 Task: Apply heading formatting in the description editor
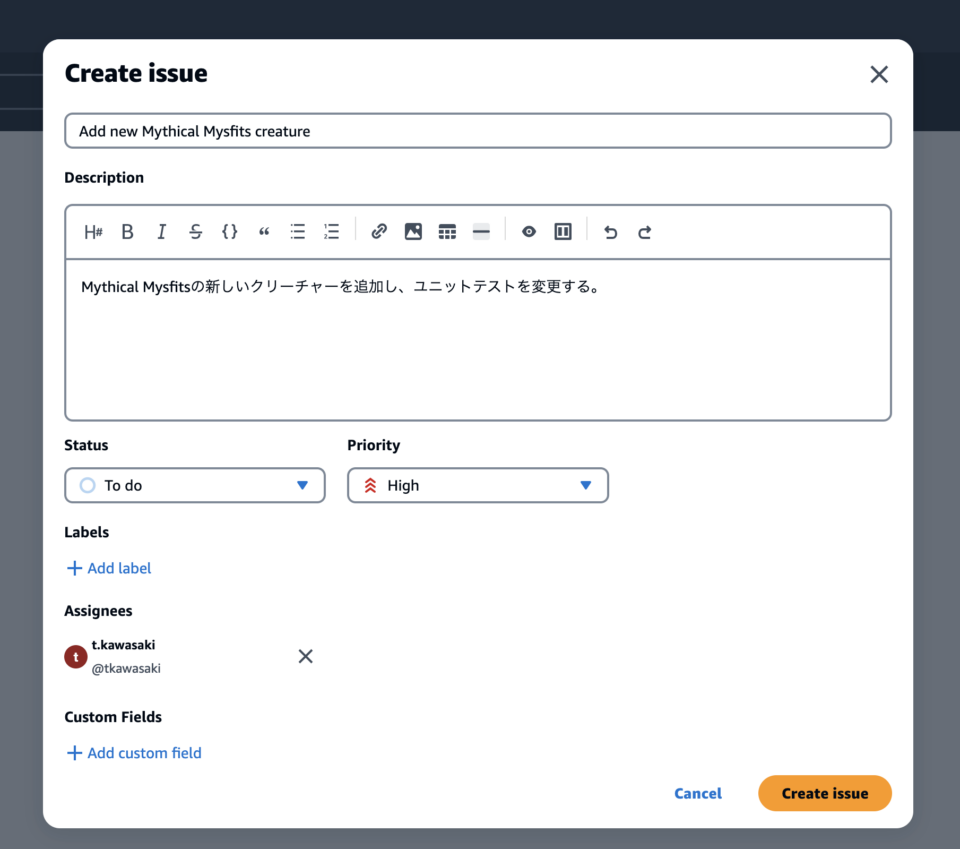click(93, 231)
